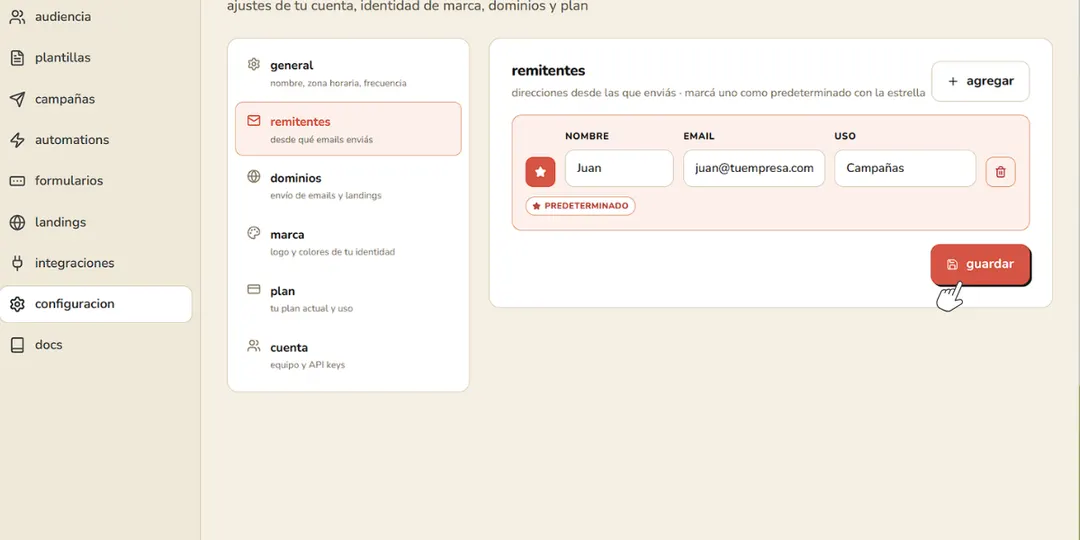Click the dominios globe icon
The width and height of the screenshot is (1080, 540).
253,176
